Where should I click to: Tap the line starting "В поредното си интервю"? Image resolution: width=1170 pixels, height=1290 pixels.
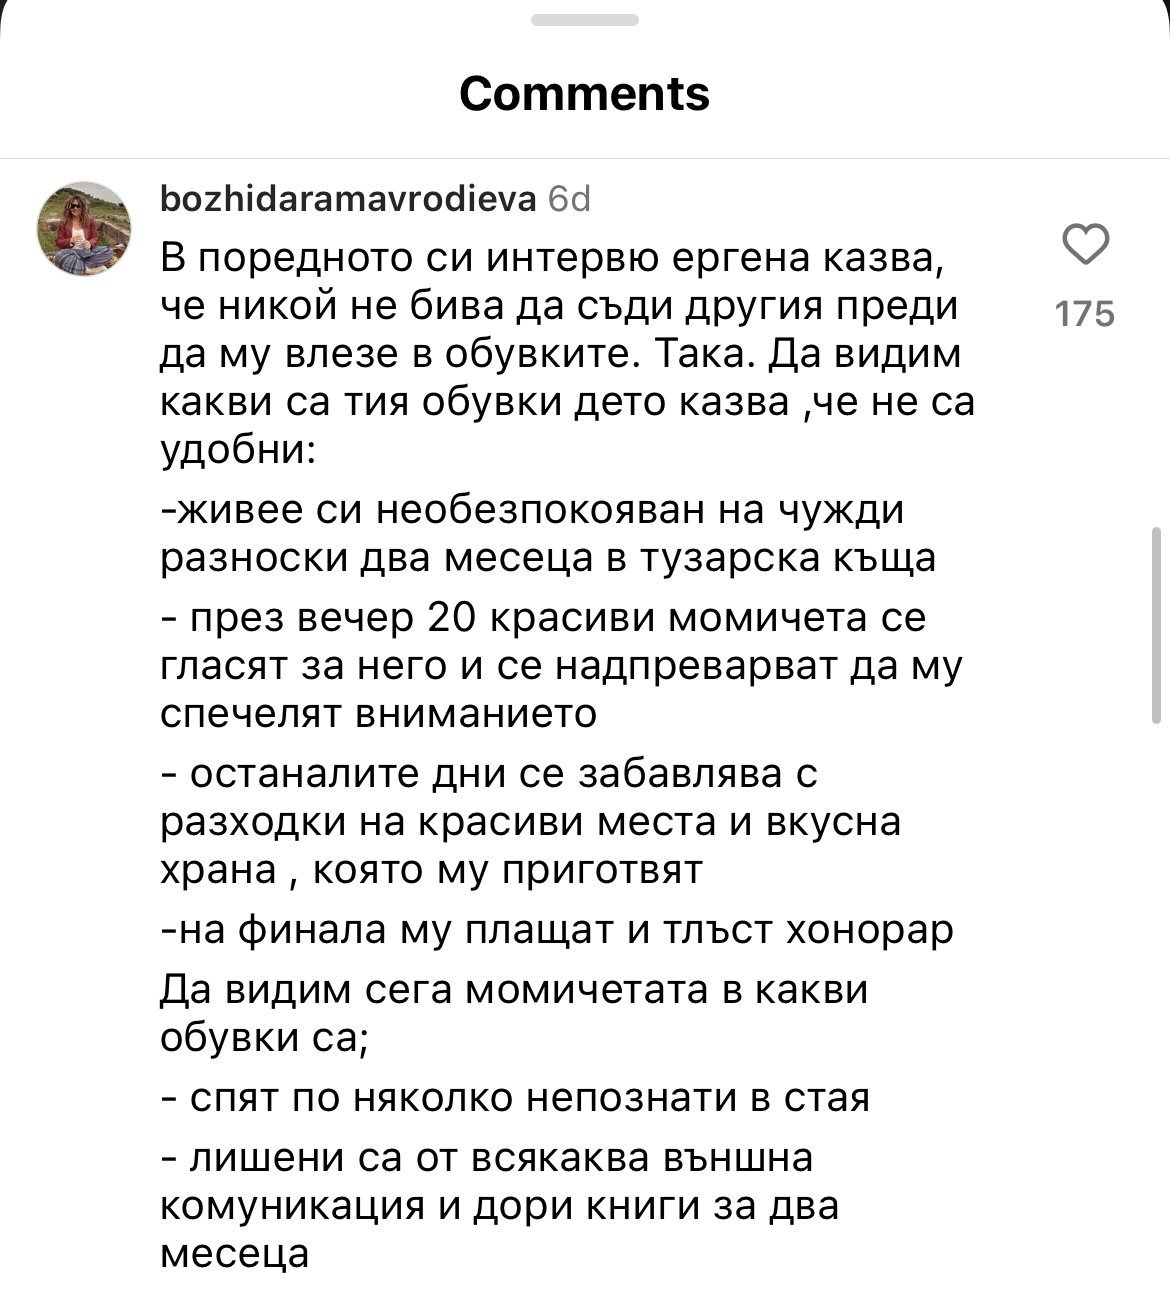[553, 258]
